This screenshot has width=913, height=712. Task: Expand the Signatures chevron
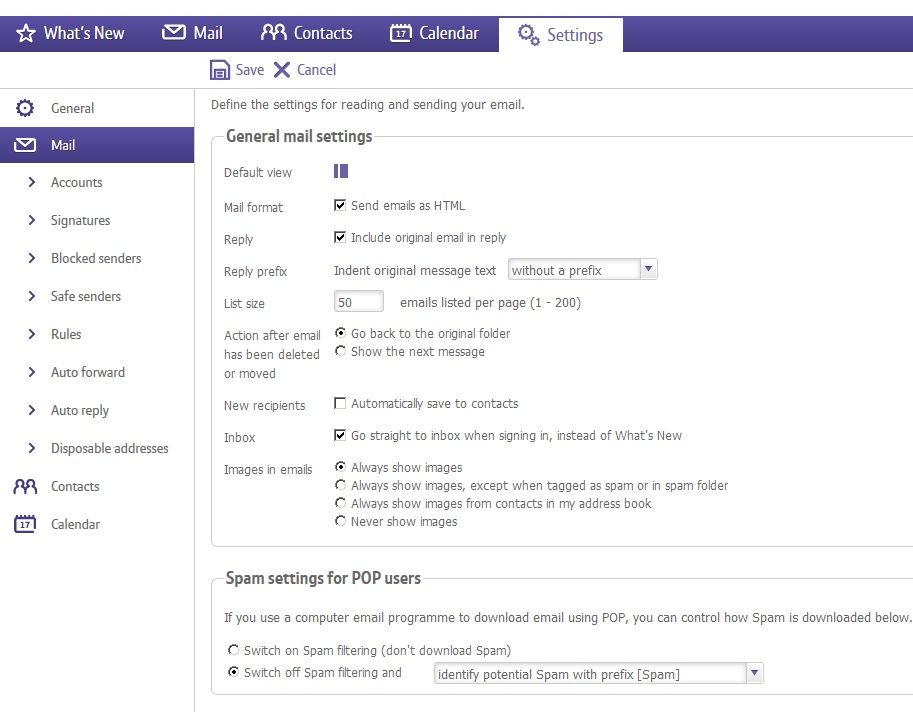tap(32, 220)
